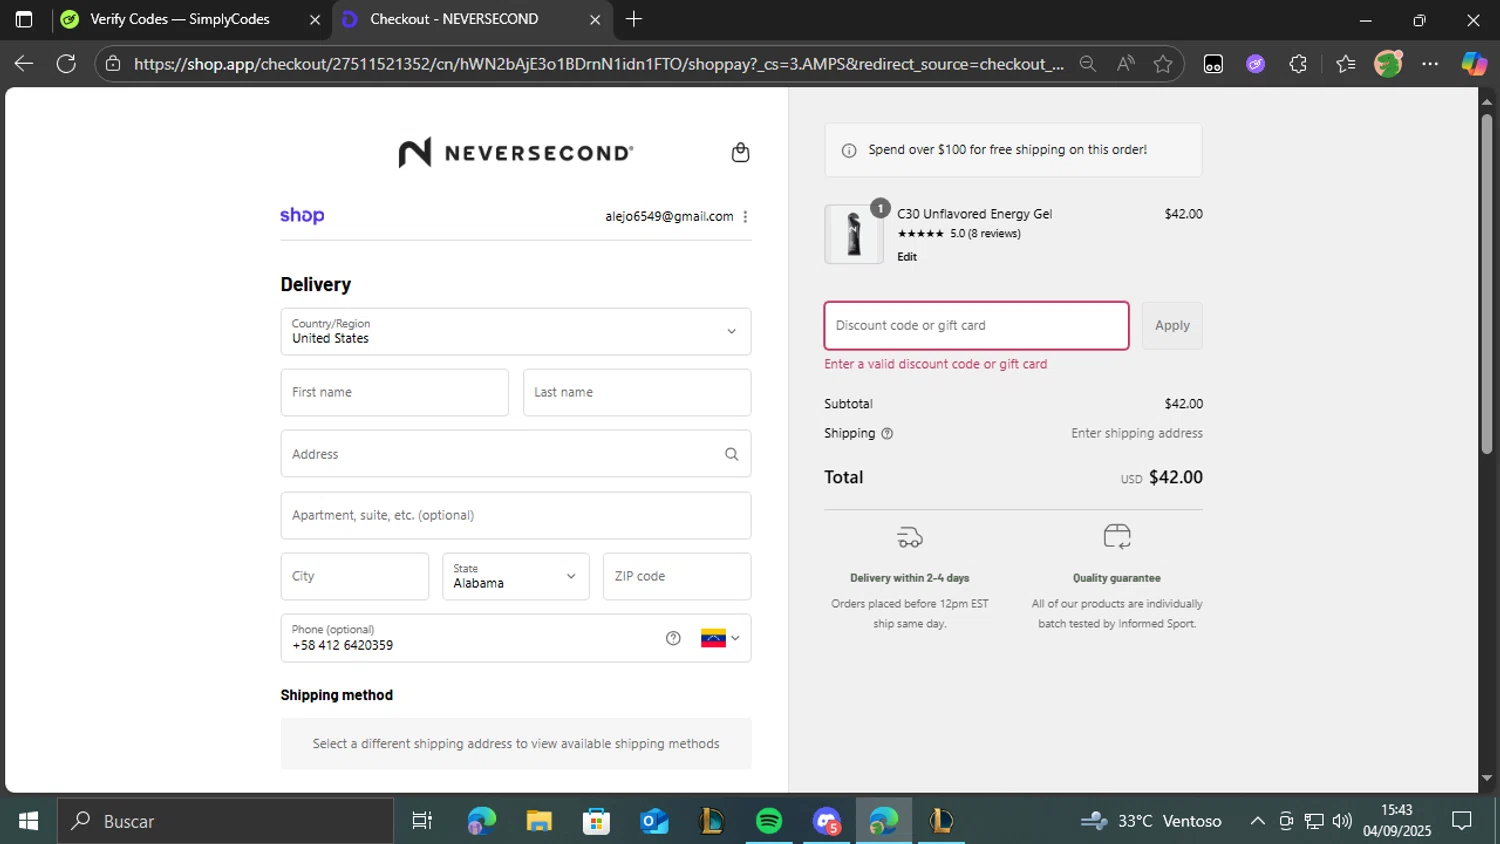Open the favorites list icon
The width and height of the screenshot is (1500, 844).
[x=1345, y=63]
